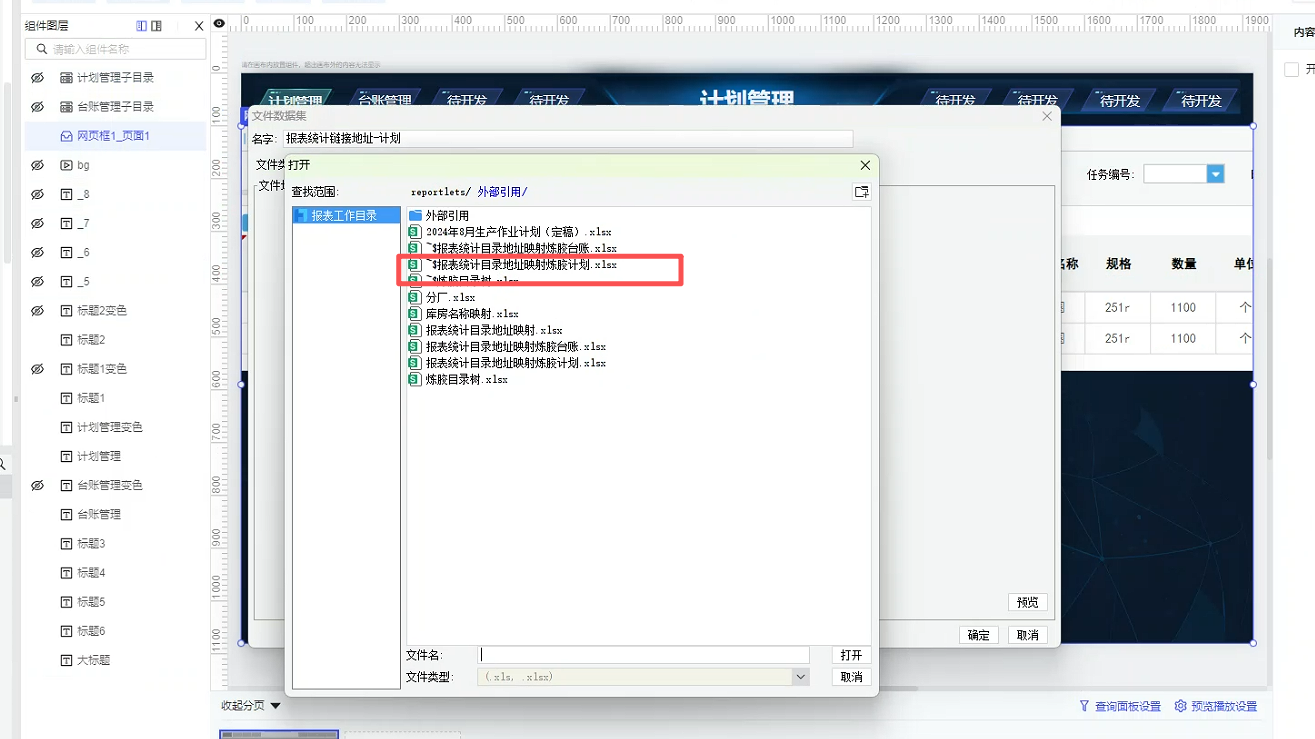1315x739 pixels.
Task: Toggle visibility of bg layer
Action: (37, 165)
